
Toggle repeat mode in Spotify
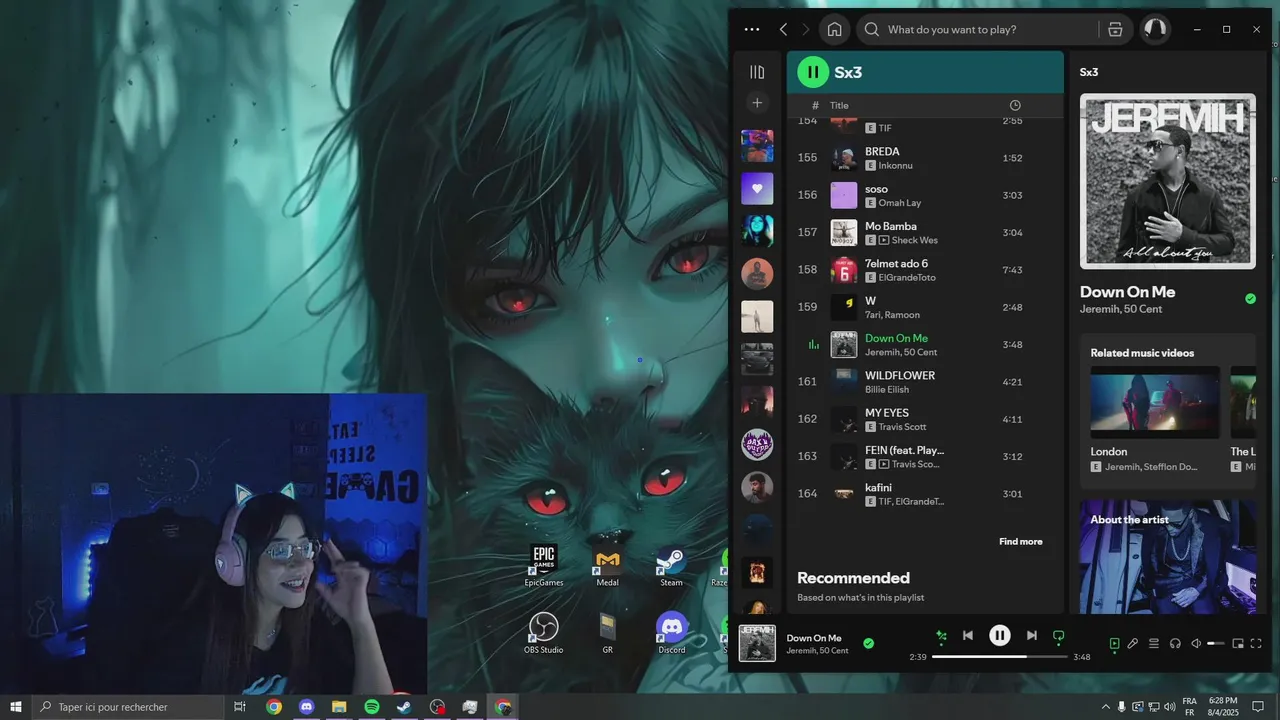coord(1059,635)
